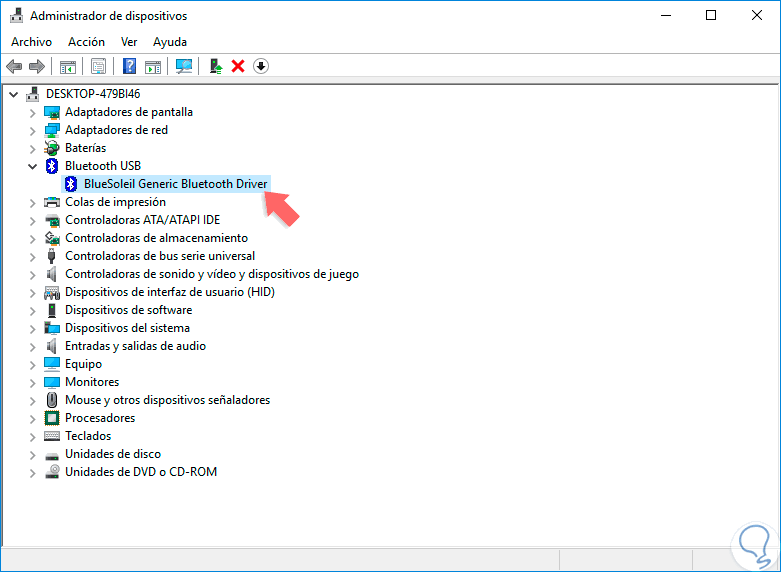Click the Baterías battery icon

52,148
